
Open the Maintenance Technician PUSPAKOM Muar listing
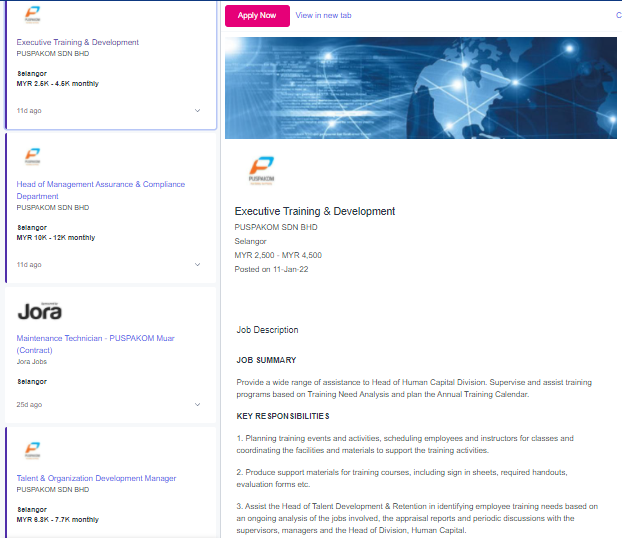pos(95,344)
